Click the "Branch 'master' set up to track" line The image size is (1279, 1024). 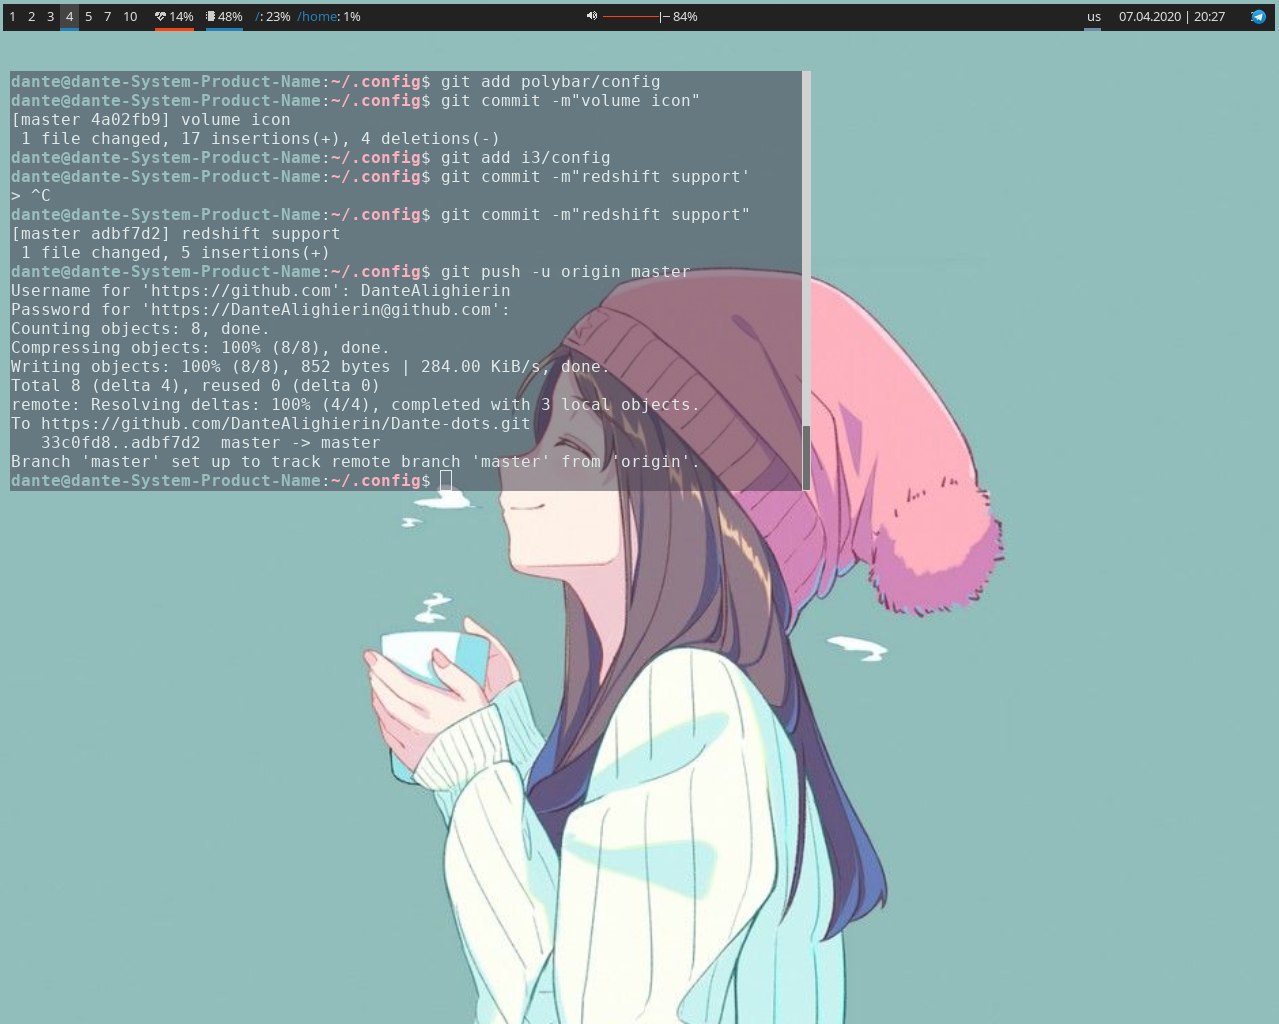tap(356, 462)
